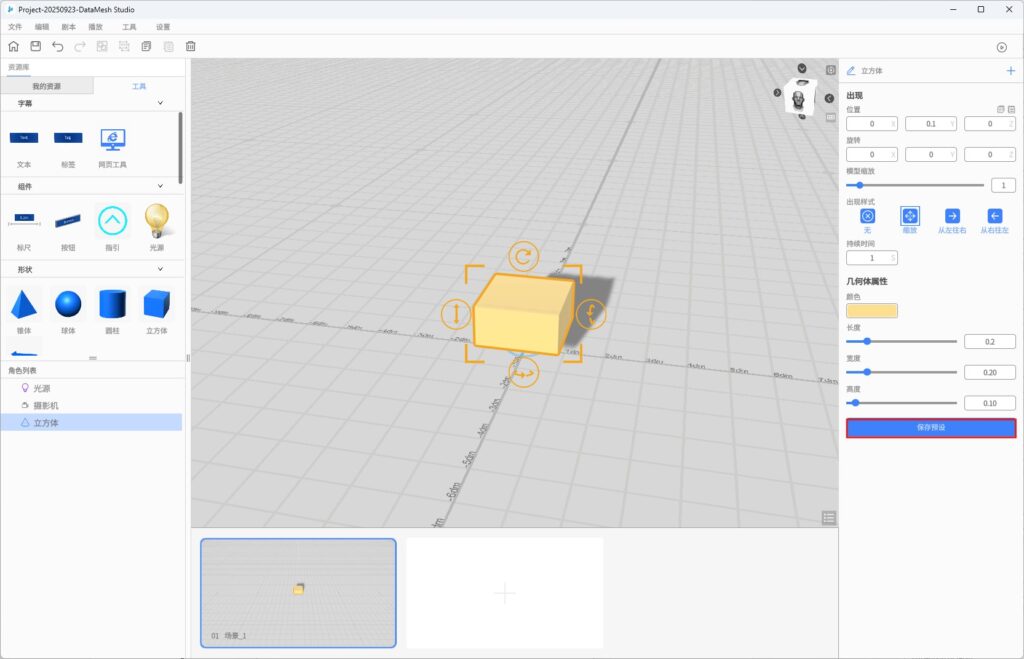Collapse the 字幕 section
The width and height of the screenshot is (1024, 659).
point(160,103)
